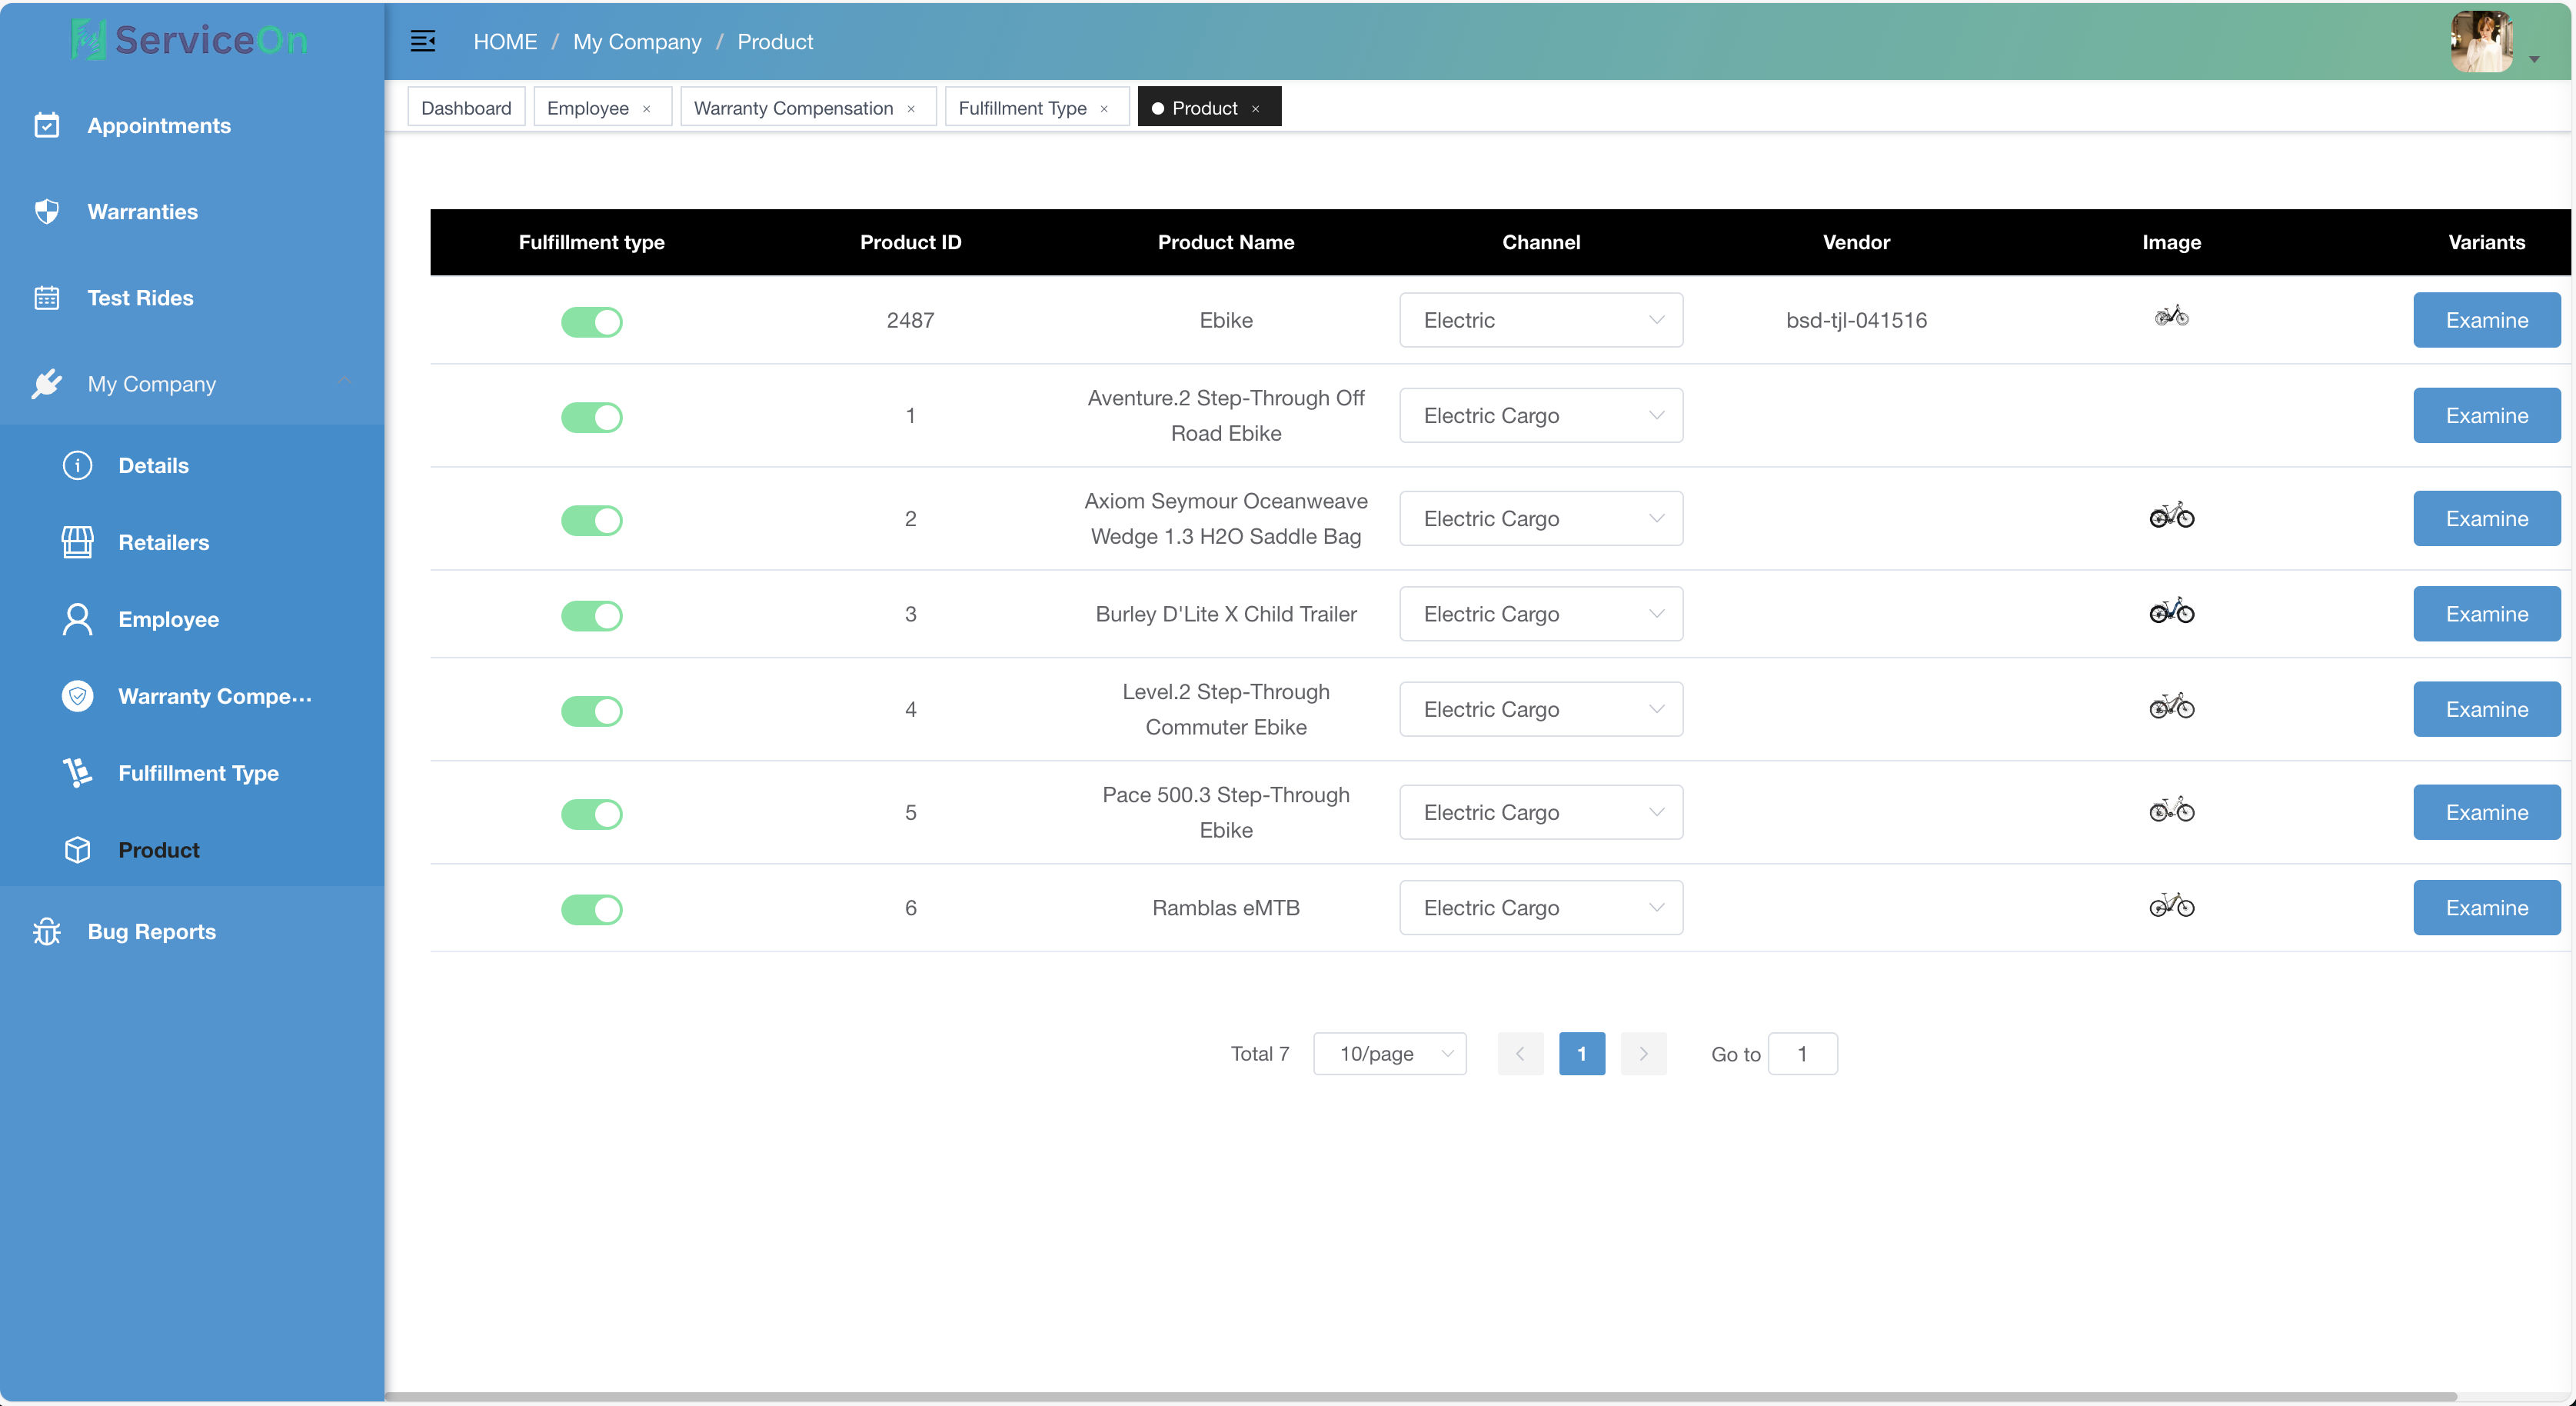The image size is (2576, 1406).
Task: Click the Fulfillment Type cart icon
Action: 77,773
